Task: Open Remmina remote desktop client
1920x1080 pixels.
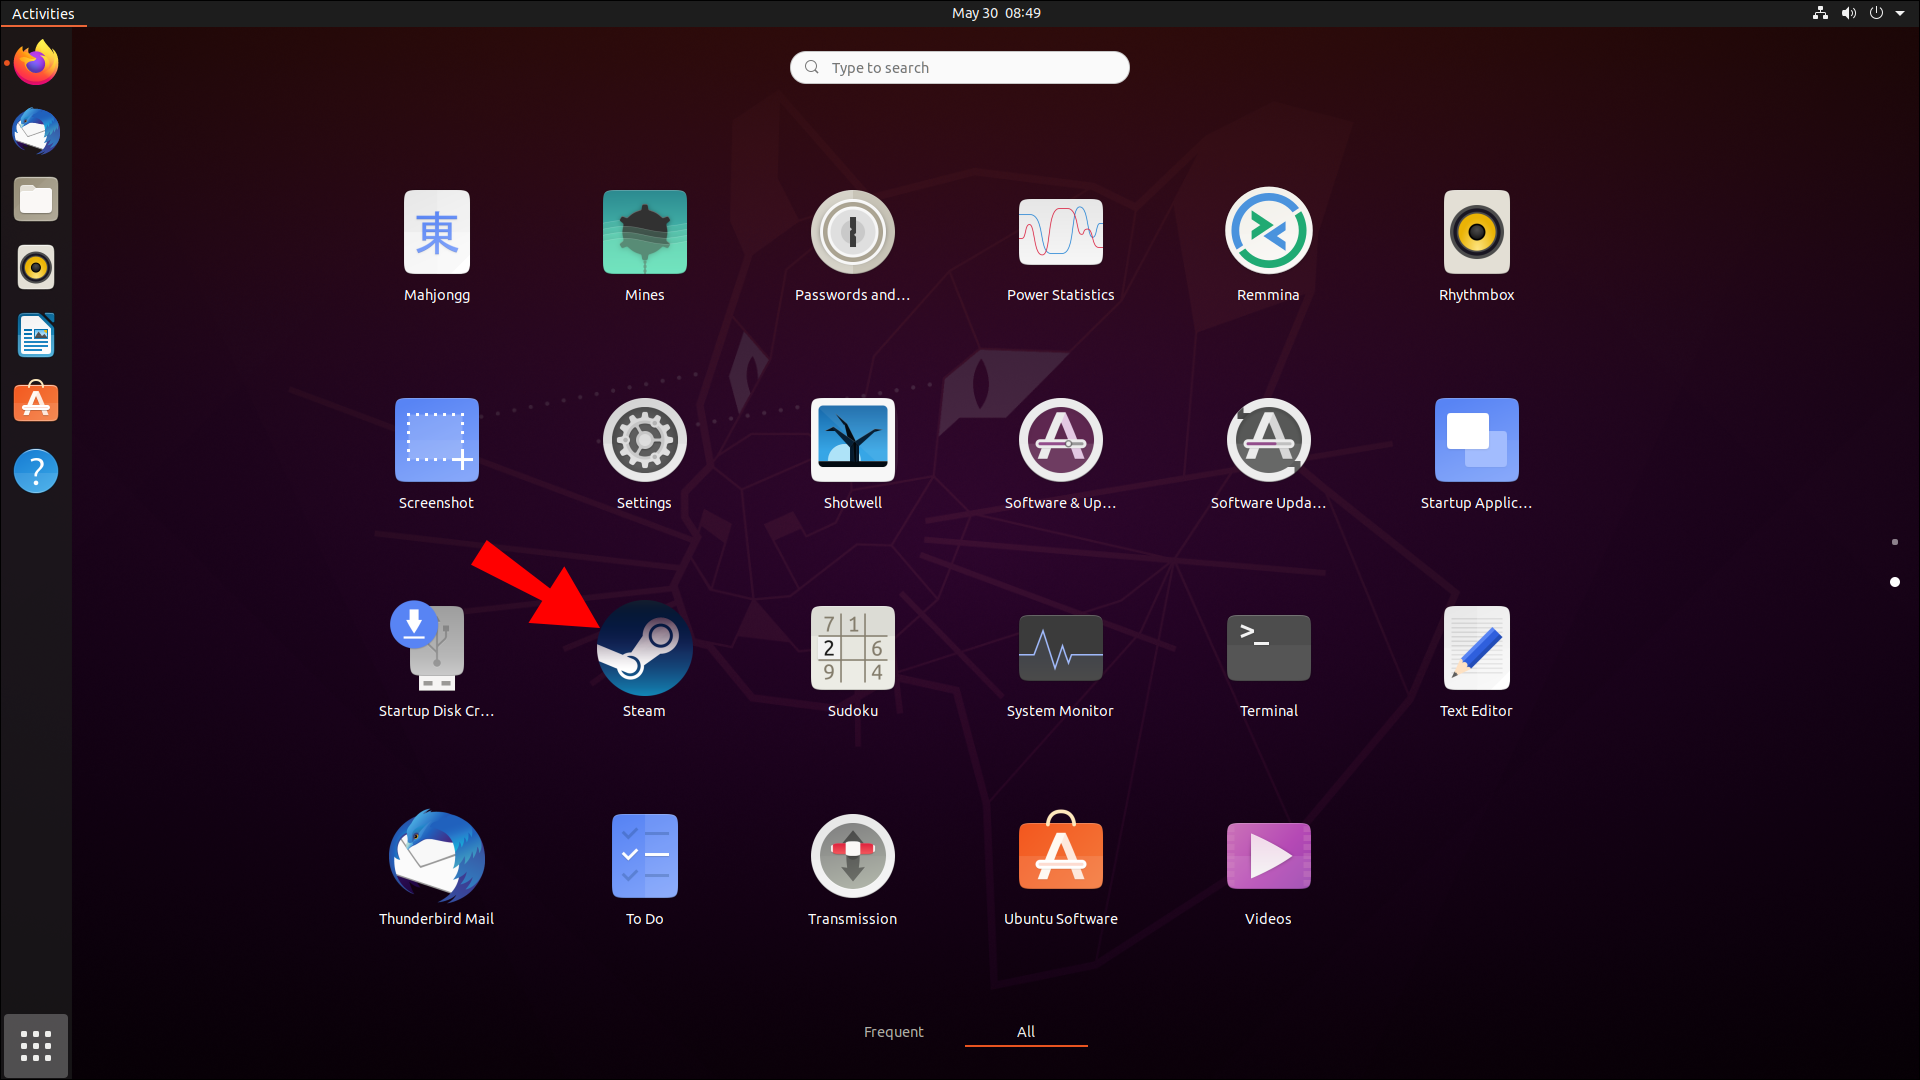Action: pos(1268,232)
